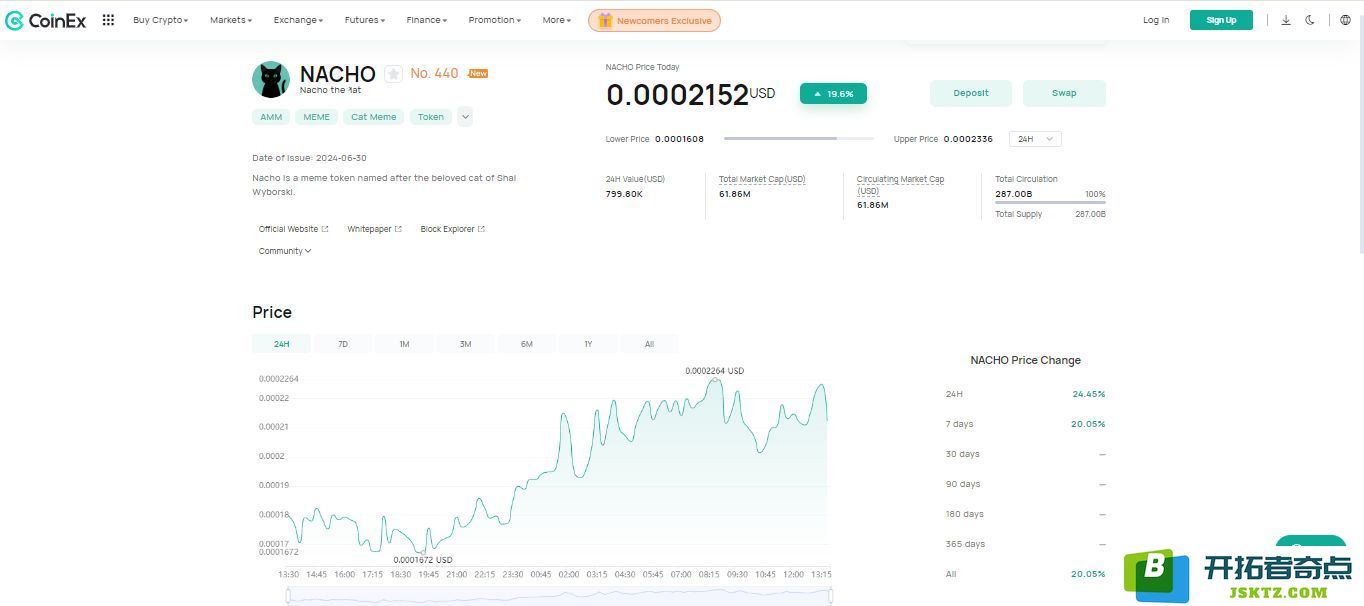Image resolution: width=1364 pixels, height=606 pixels.
Task: Toggle dark mode moon icon
Action: tap(1310, 20)
